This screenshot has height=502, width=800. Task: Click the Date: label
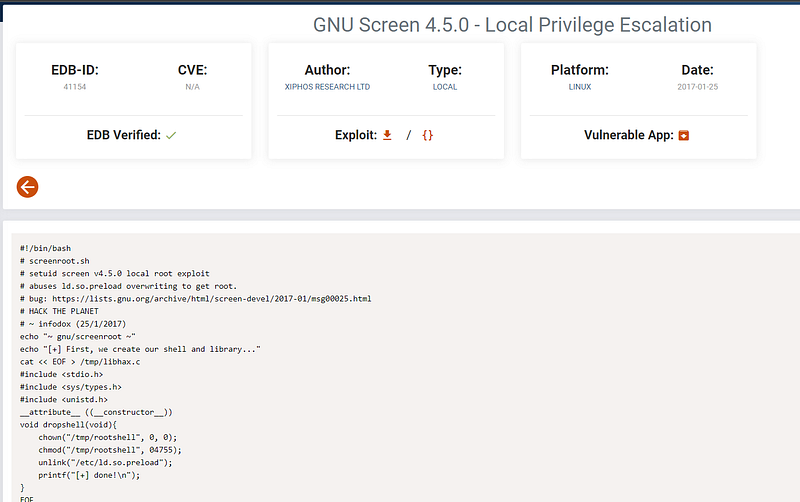(697, 70)
